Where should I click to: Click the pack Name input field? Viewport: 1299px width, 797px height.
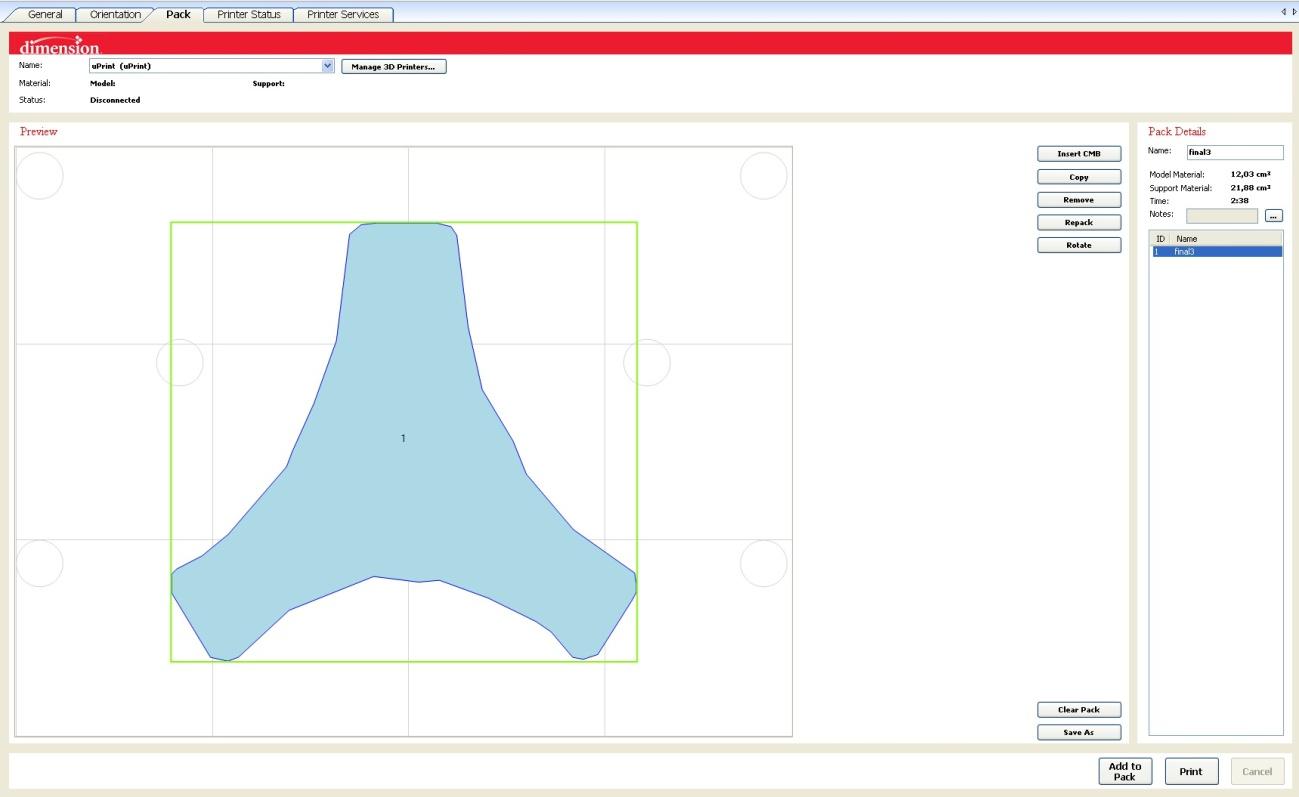click(1234, 152)
